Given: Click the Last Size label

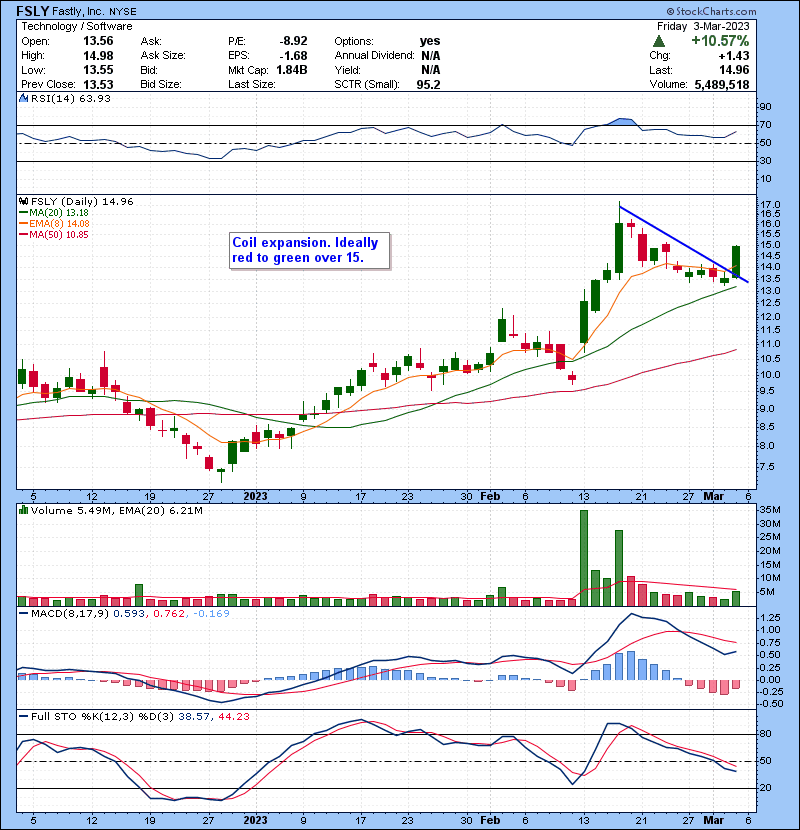Looking at the screenshot, I should (x=251, y=84).
